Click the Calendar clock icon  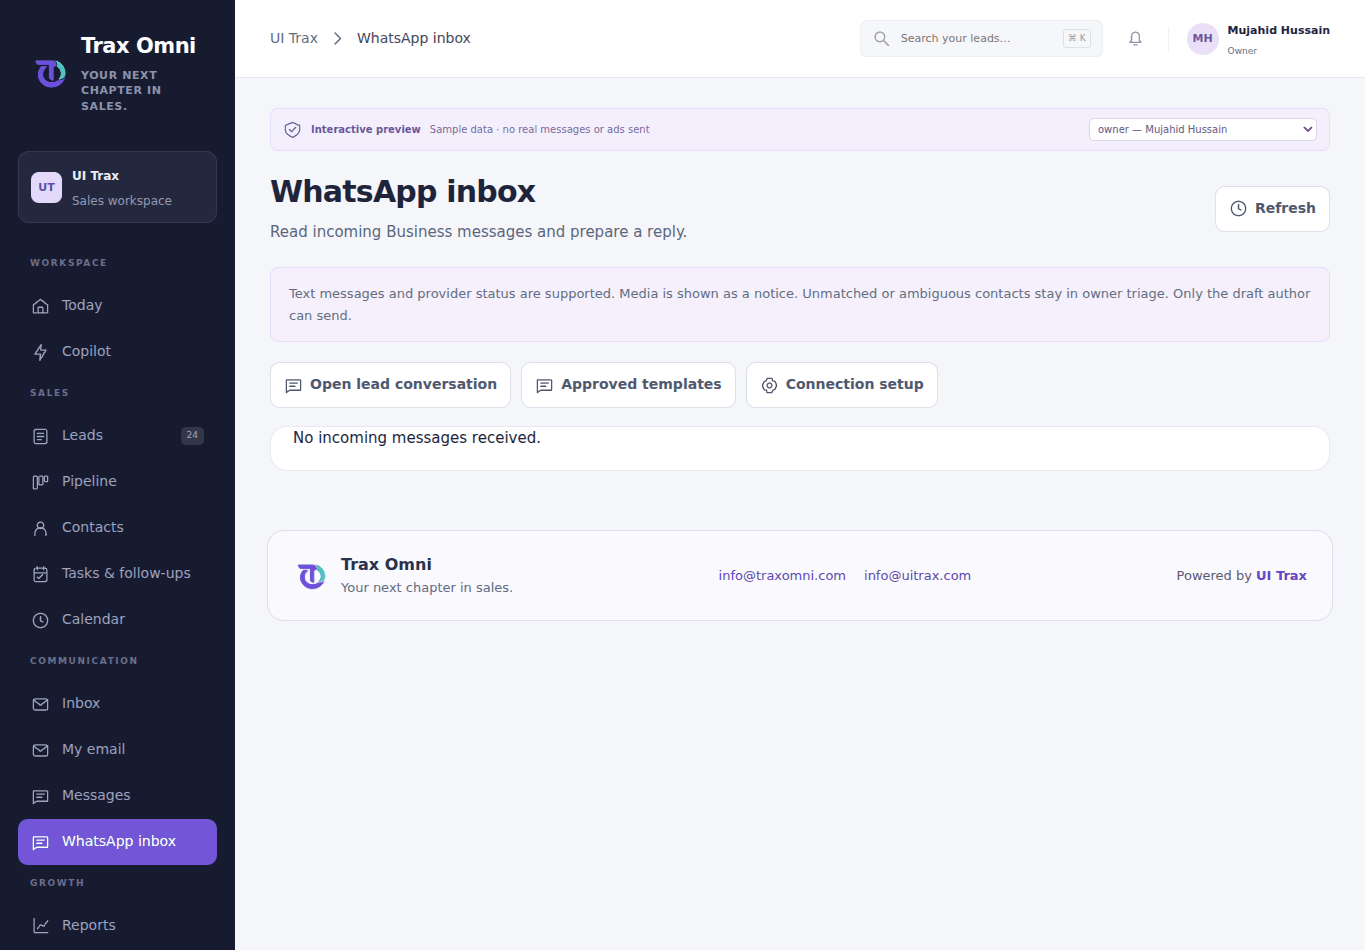tap(41, 620)
